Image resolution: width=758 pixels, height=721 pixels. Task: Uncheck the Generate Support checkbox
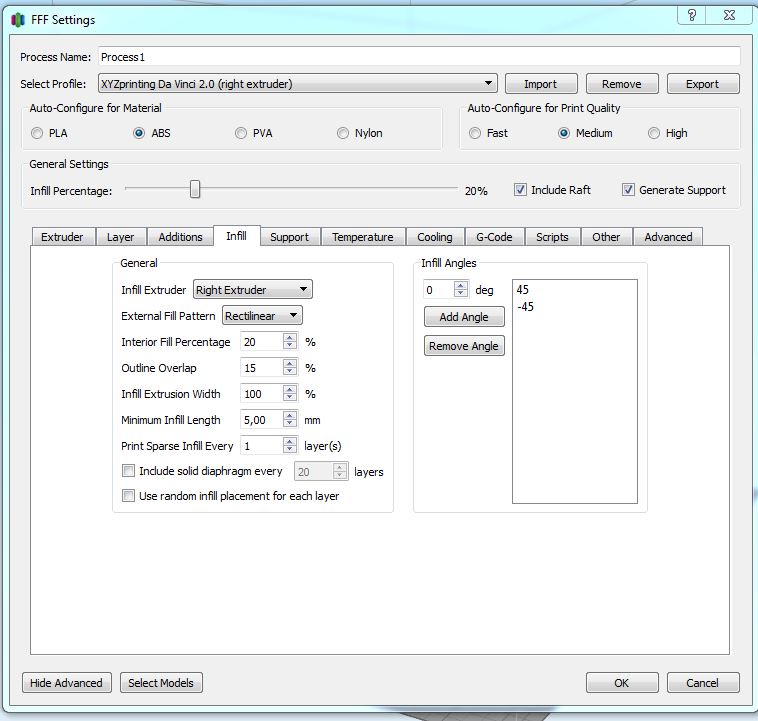pos(628,190)
